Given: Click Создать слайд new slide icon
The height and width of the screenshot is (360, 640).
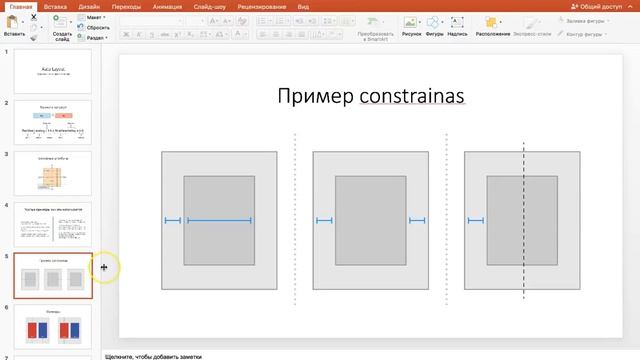Looking at the screenshot, I should click(60, 21).
